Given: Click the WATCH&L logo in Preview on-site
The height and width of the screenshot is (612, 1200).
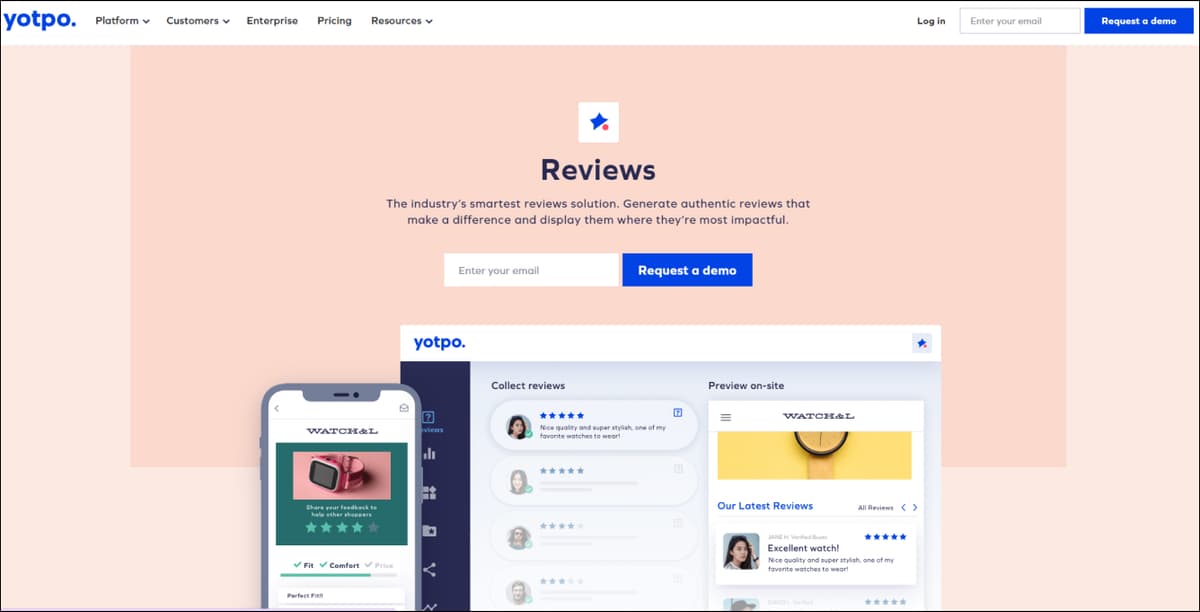Looking at the screenshot, I should [818, 416].
